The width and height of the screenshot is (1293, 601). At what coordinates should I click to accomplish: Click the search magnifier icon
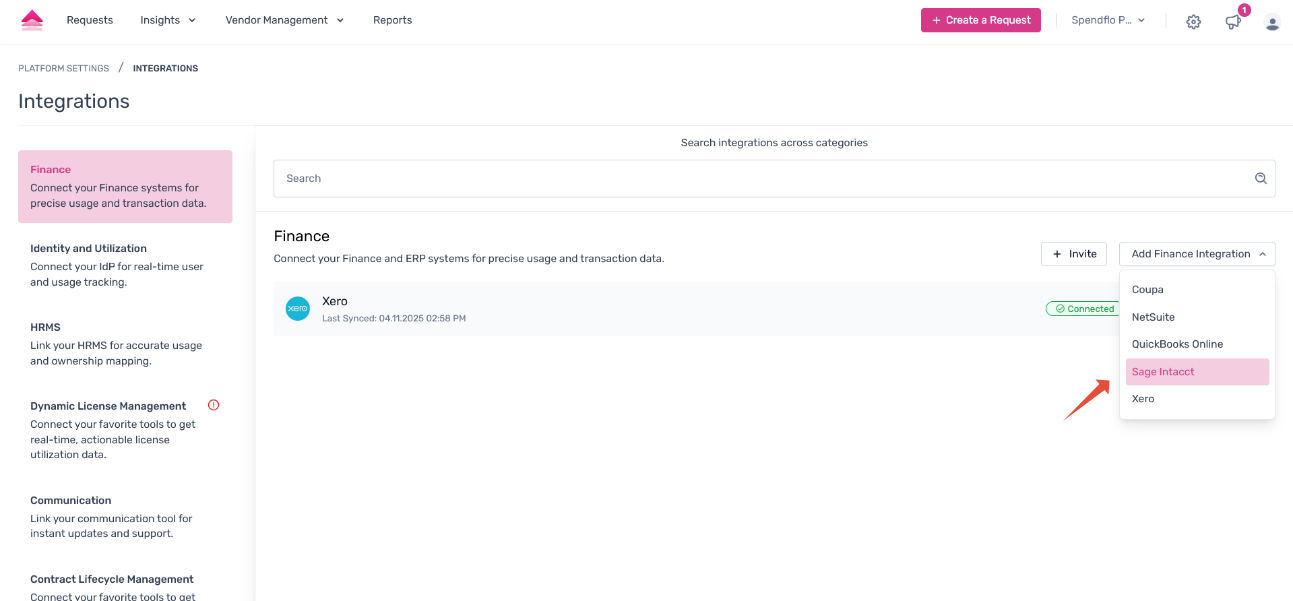coord(1260,177)
